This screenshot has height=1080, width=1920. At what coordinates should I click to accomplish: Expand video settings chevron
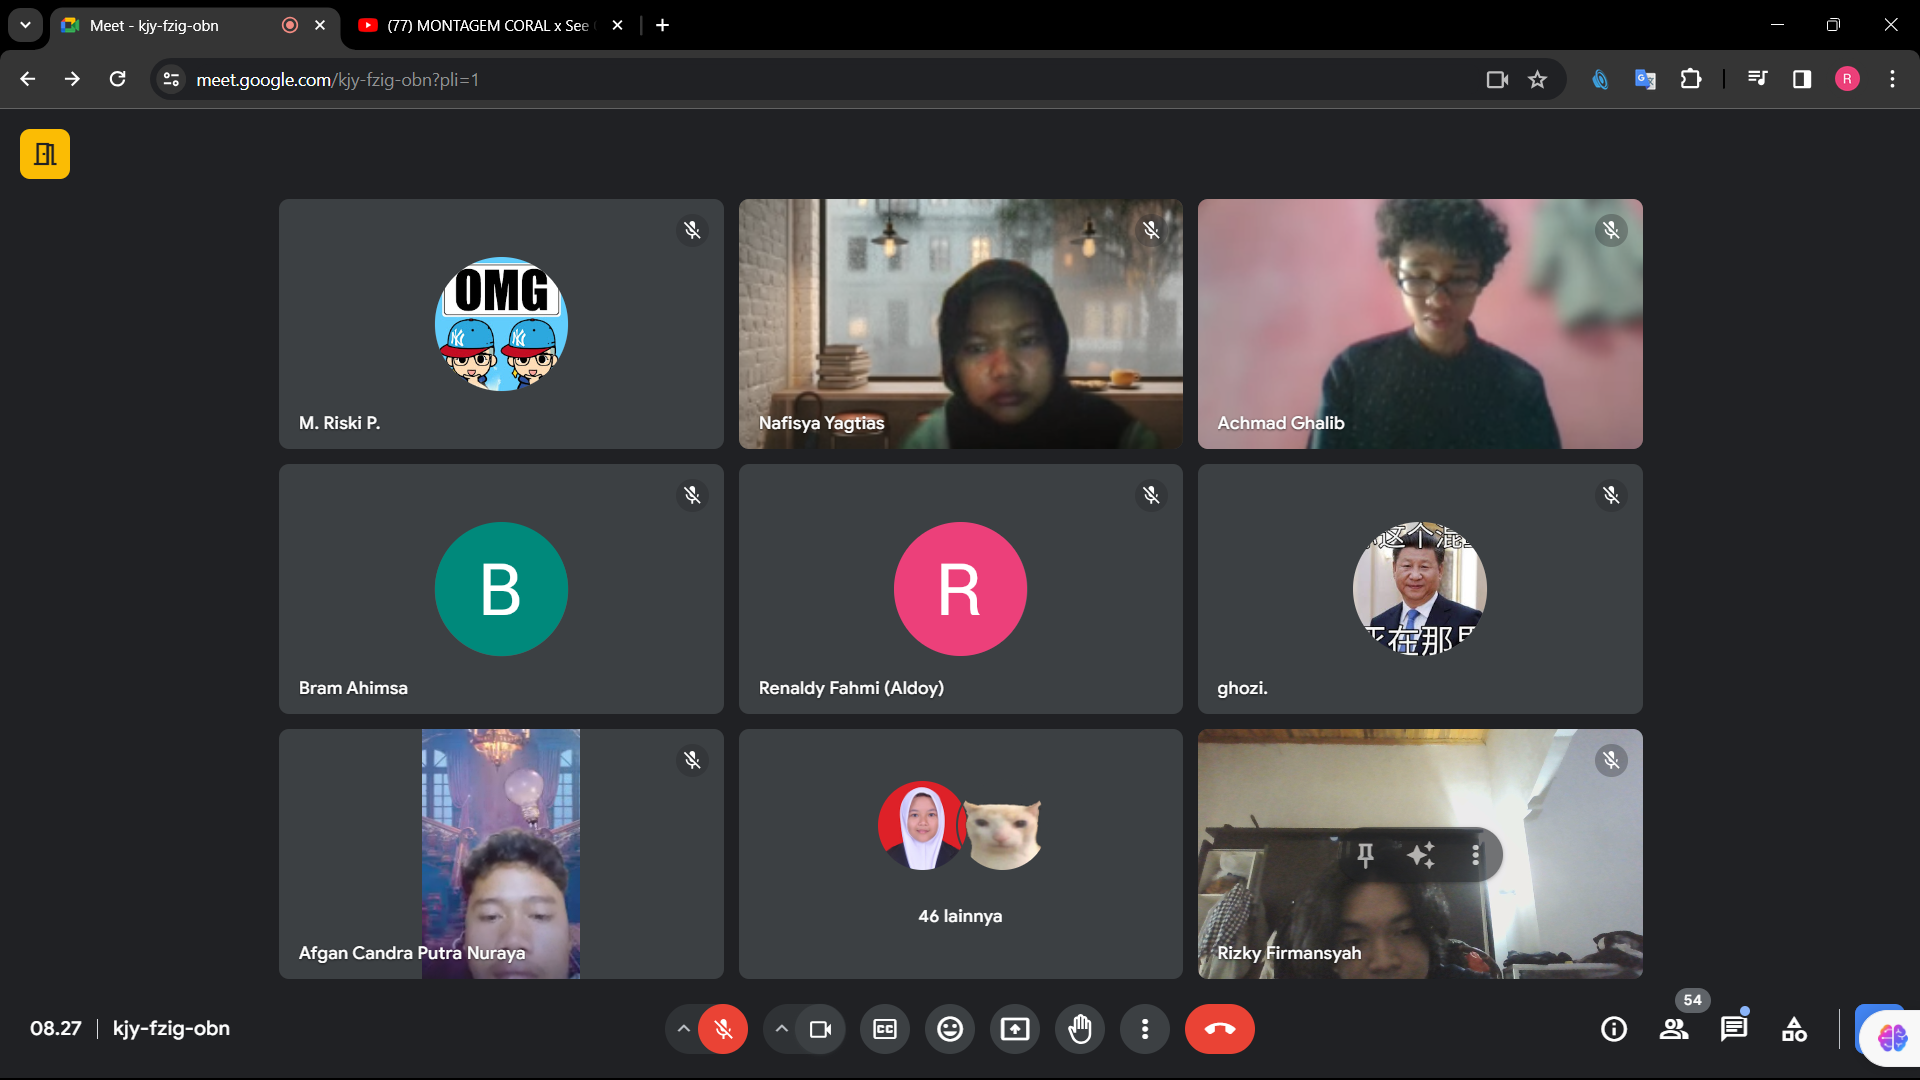(x=781, y=1029)
